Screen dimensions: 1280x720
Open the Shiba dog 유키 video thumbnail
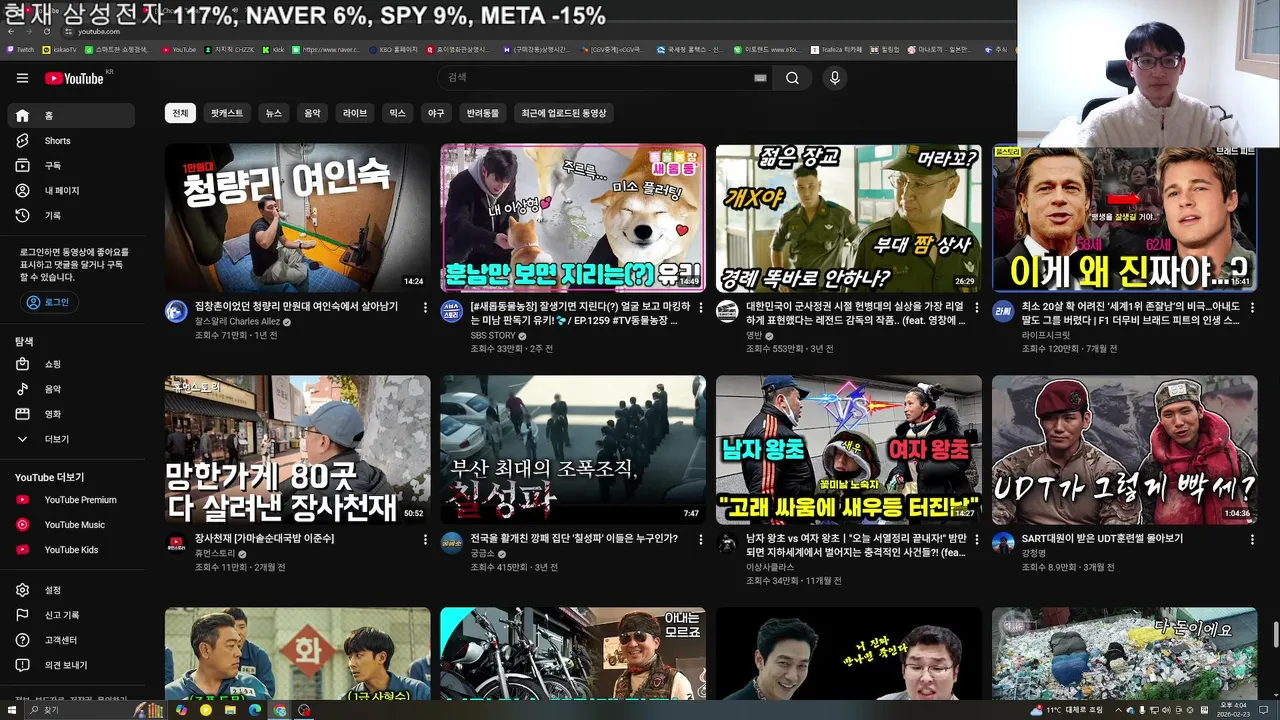coord(573,218)
